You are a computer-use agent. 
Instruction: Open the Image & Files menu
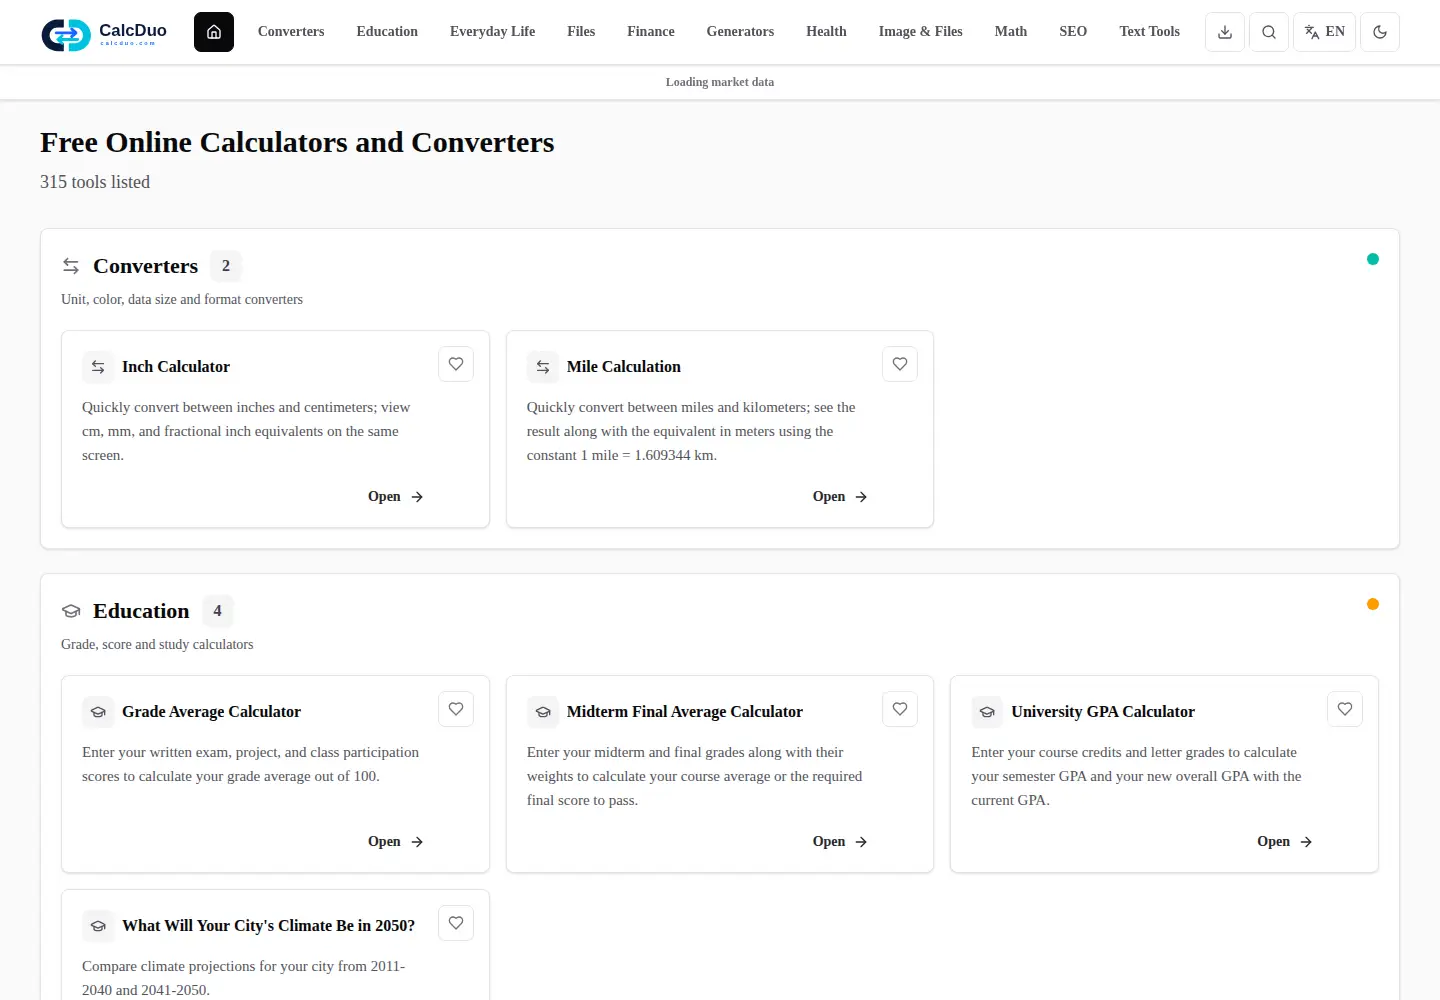(921, 32)
